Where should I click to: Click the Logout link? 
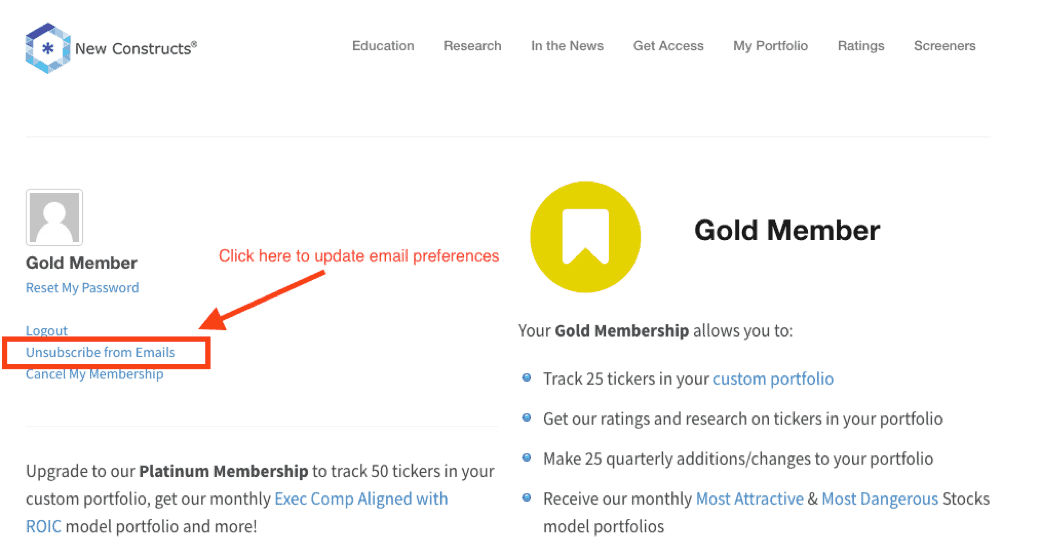46,330
